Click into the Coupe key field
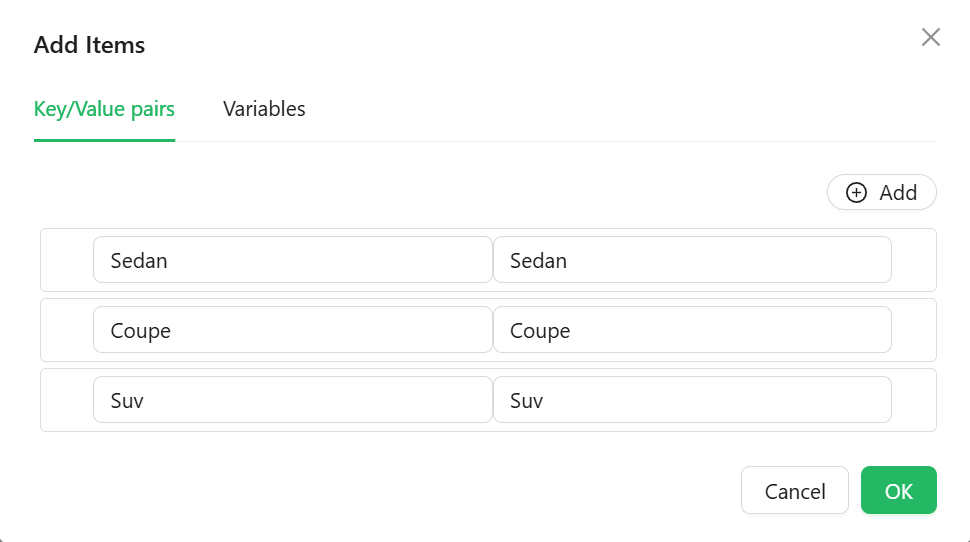 point(293,330)
